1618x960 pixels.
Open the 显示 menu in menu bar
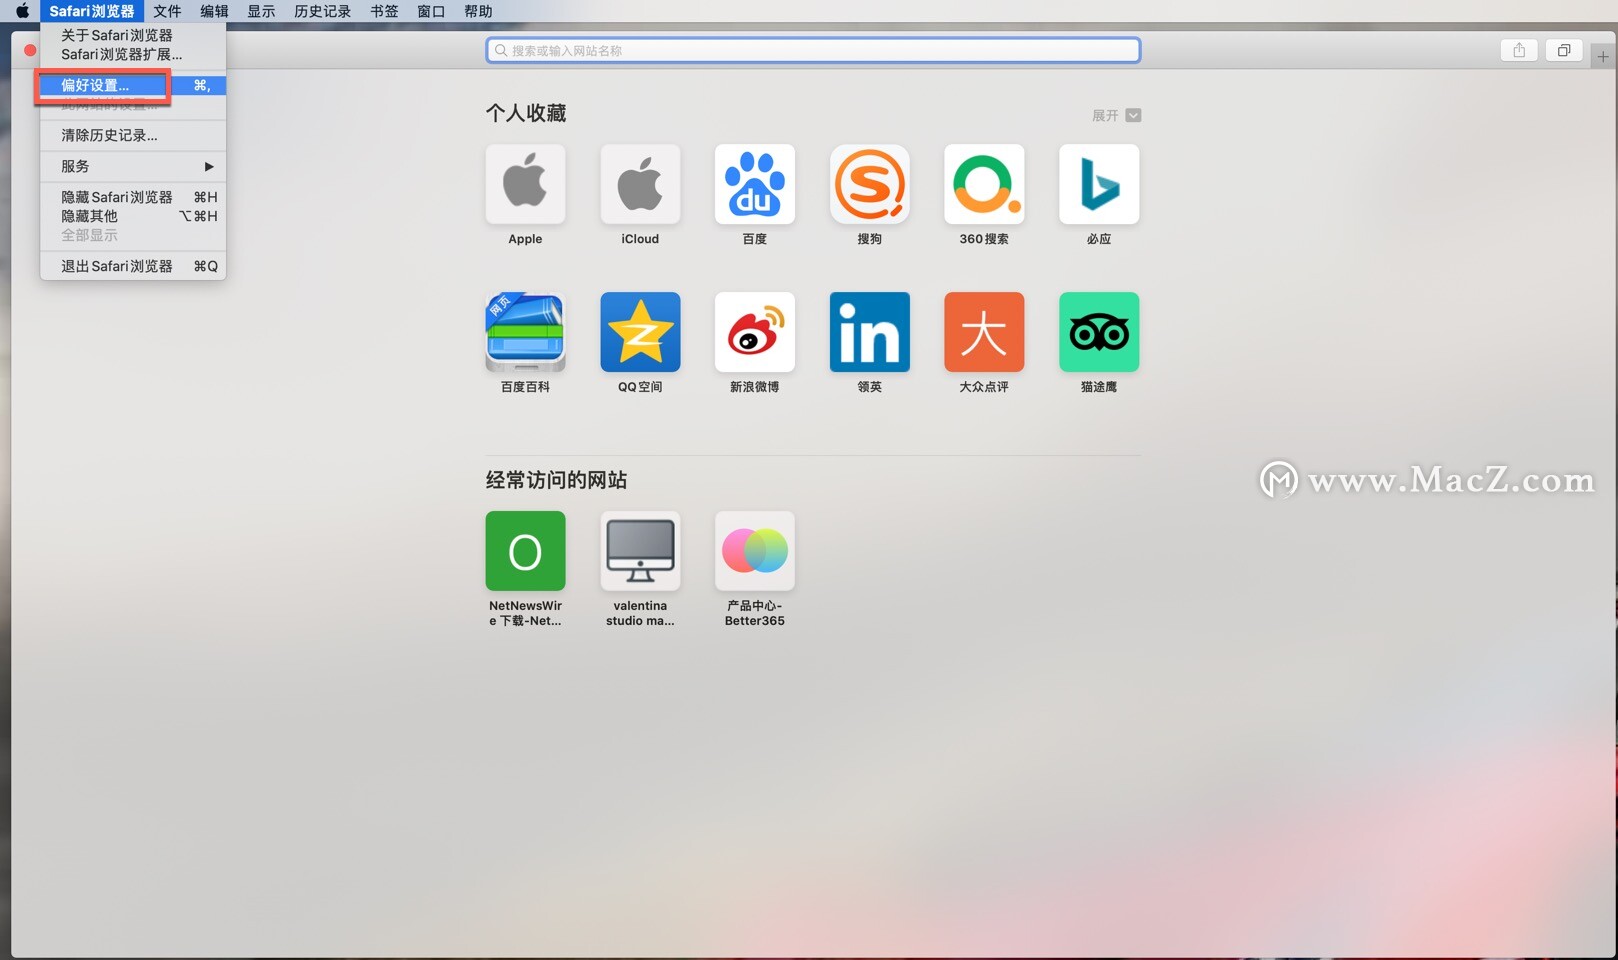(261, 11)
